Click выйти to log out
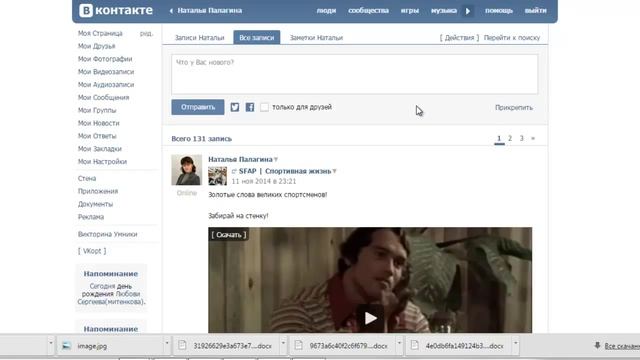The image size is (640, 360). [x=536, y=11]
